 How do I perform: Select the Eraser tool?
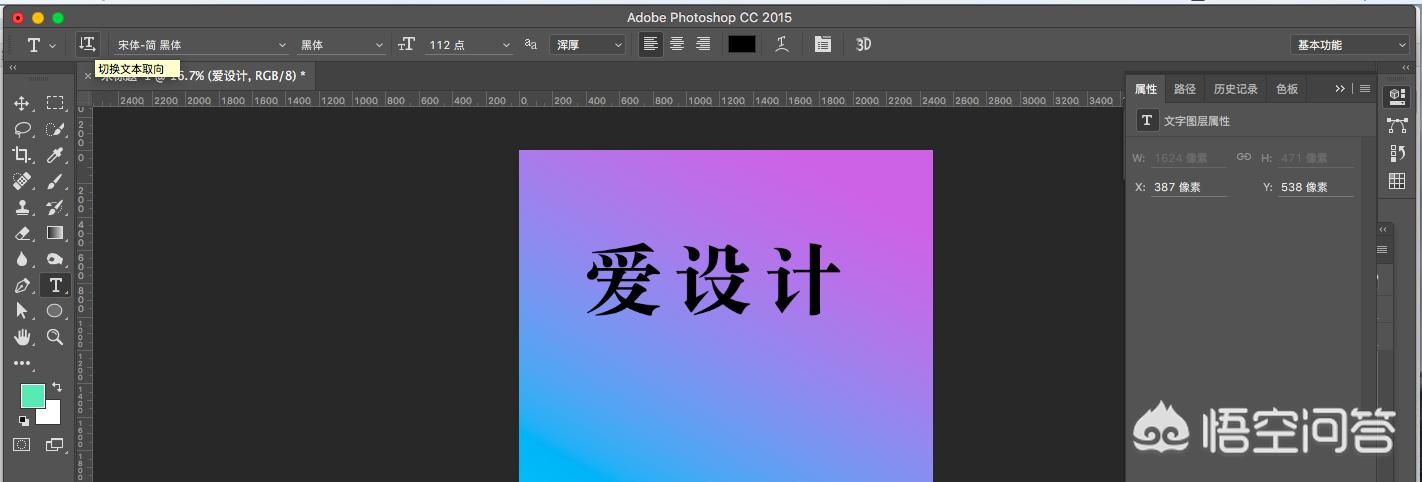22,233
